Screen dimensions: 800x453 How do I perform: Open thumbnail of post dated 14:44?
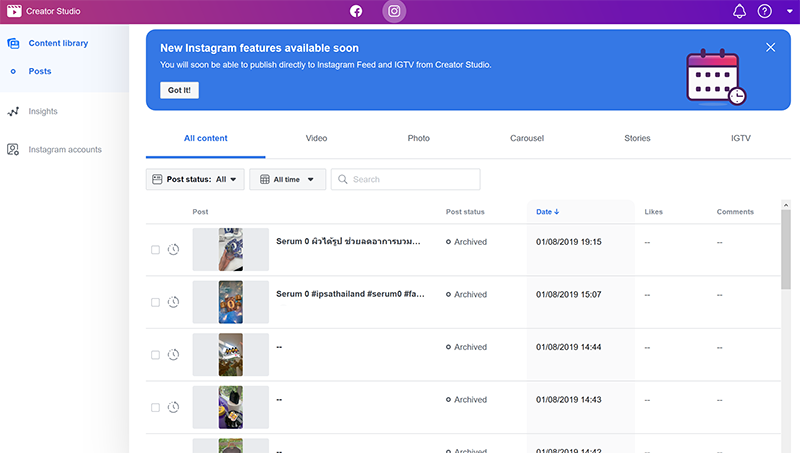click(x=231, y=355)
